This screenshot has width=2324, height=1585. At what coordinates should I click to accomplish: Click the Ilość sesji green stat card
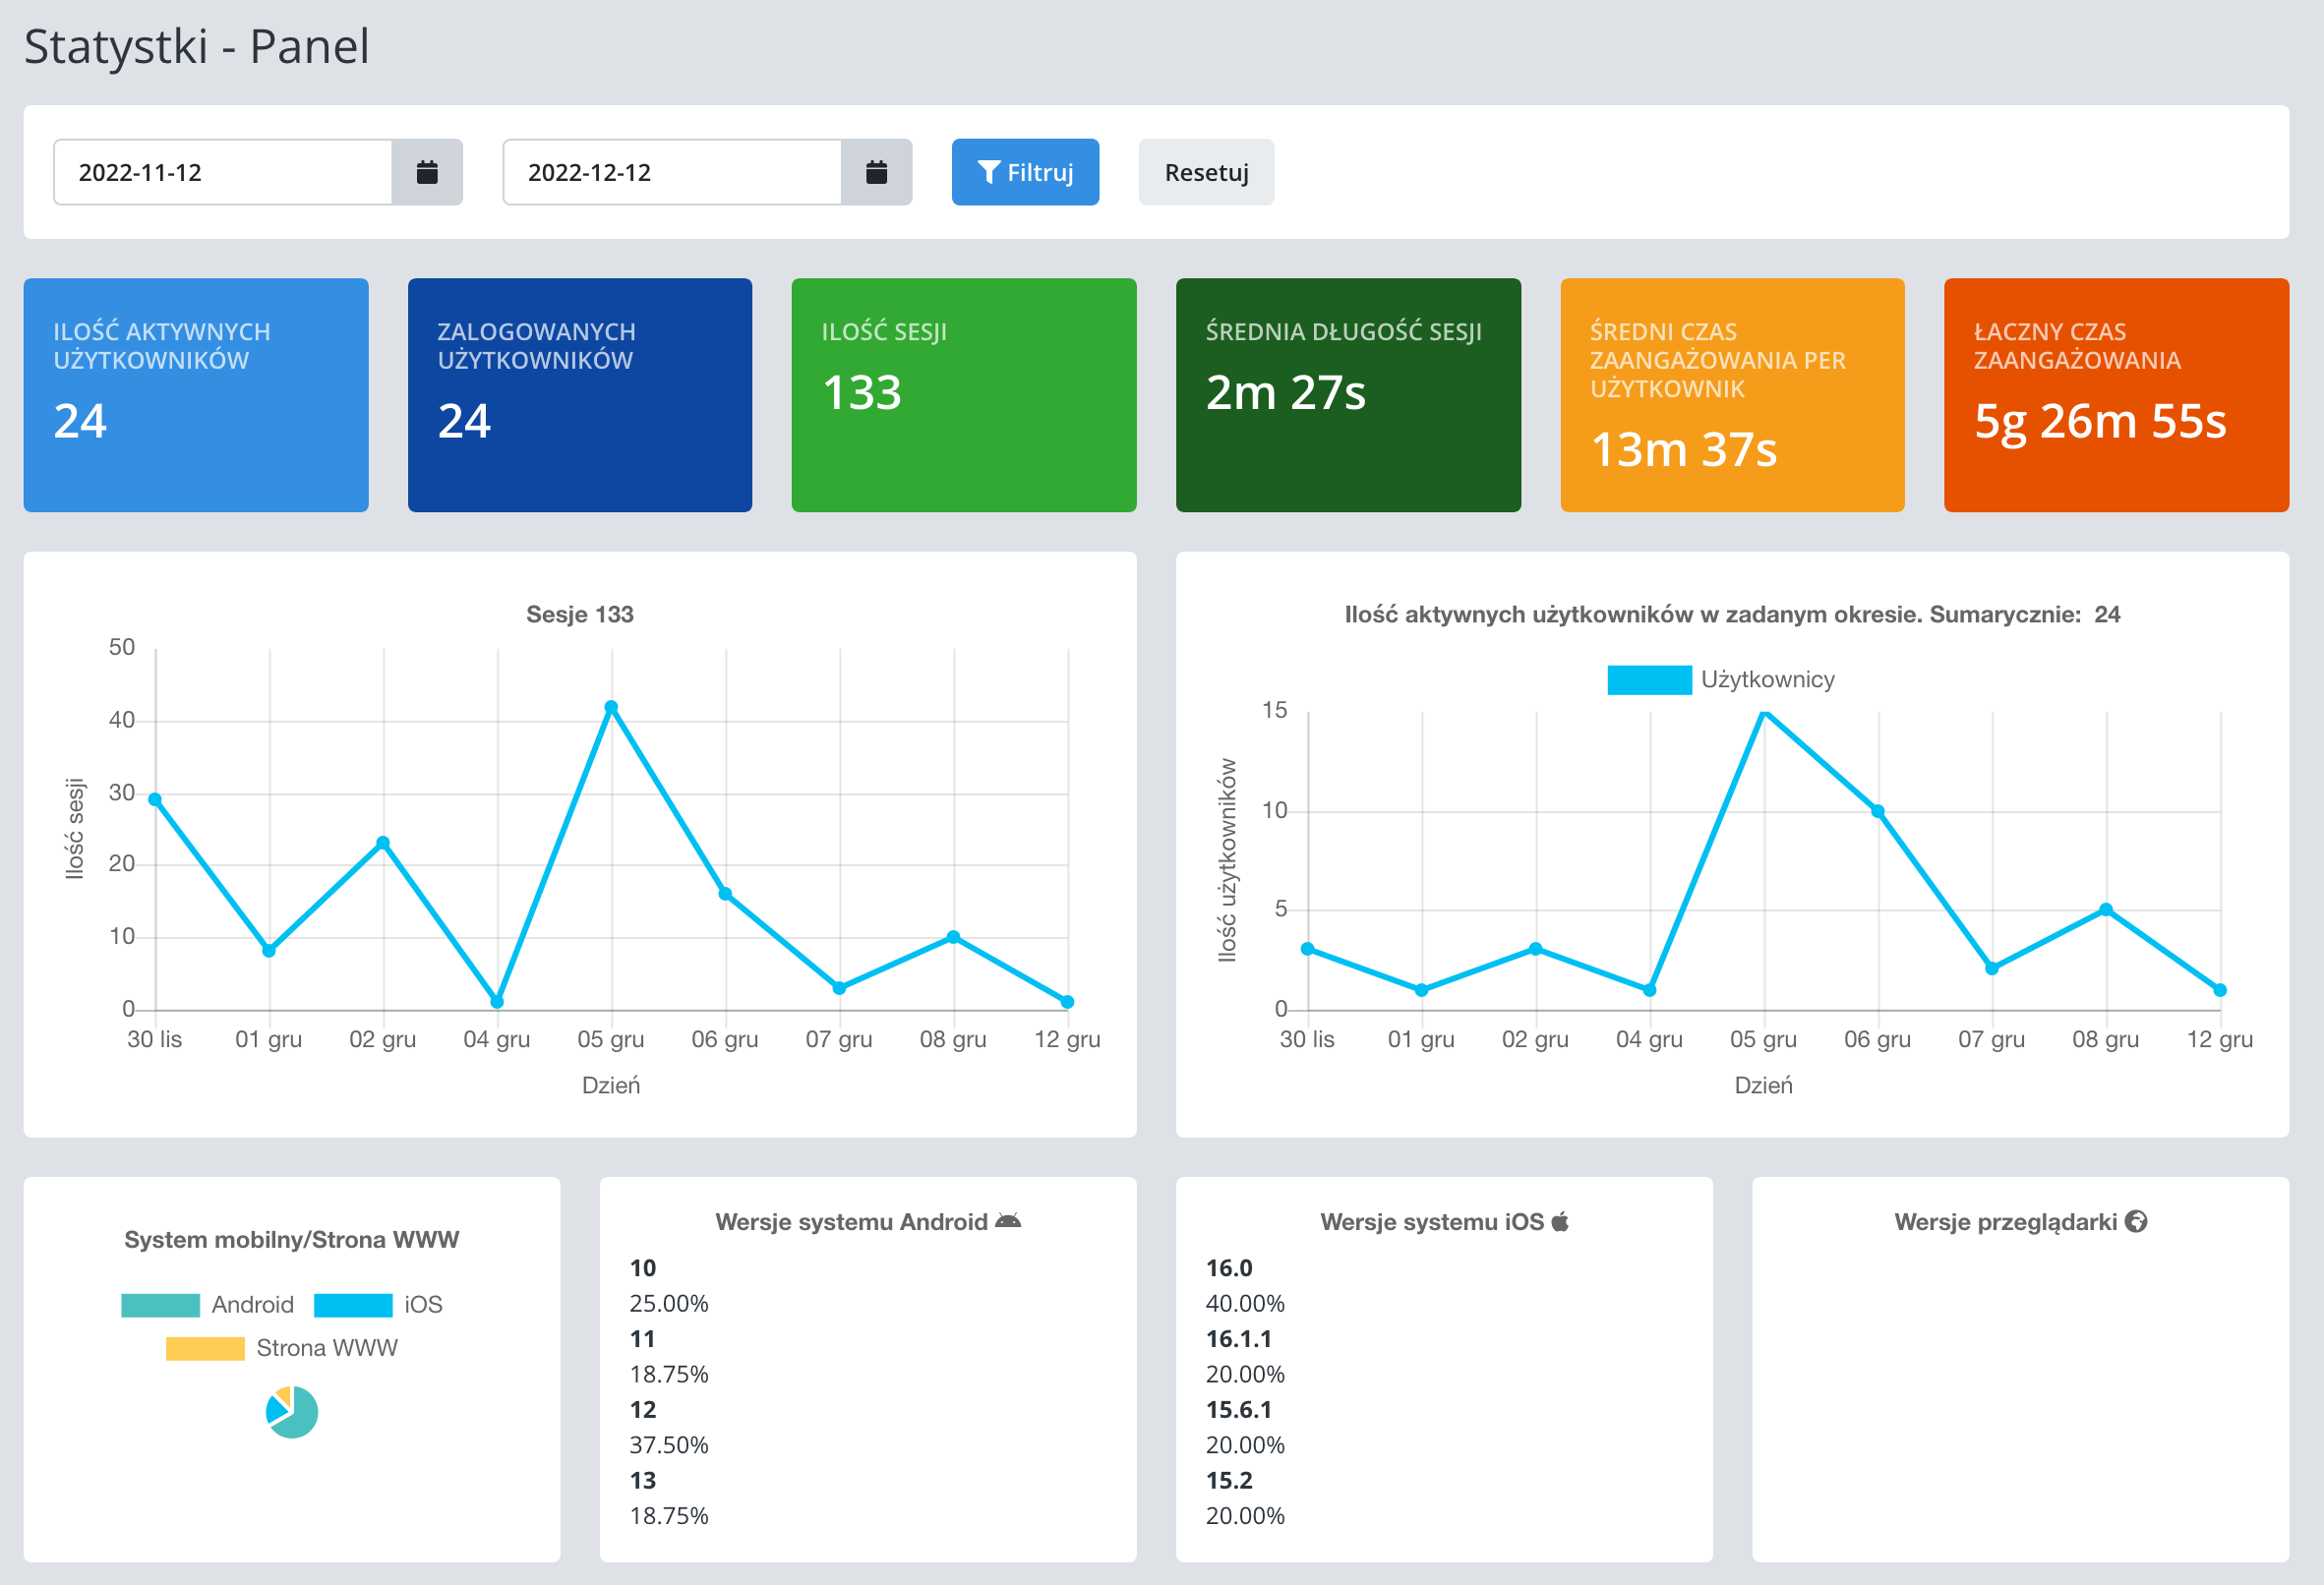963,395
